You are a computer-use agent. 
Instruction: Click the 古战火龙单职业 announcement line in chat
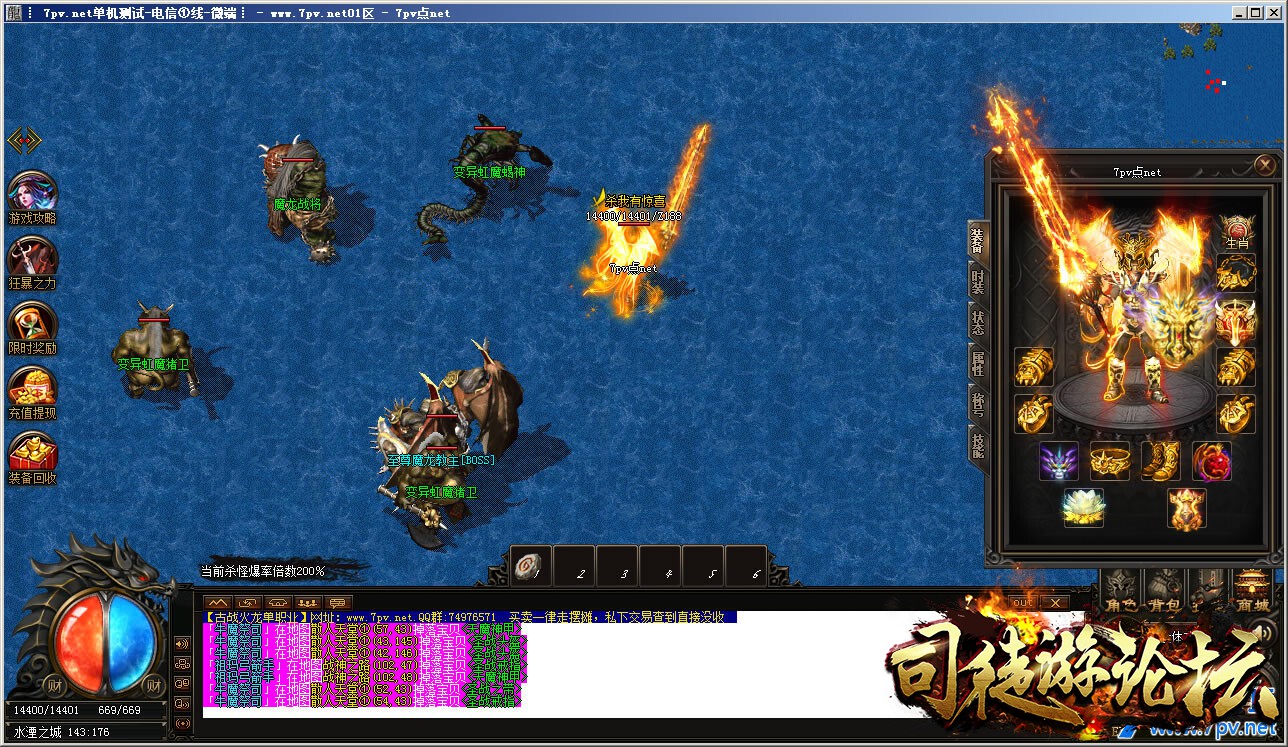pyautogui.click(x=469, y=617)
